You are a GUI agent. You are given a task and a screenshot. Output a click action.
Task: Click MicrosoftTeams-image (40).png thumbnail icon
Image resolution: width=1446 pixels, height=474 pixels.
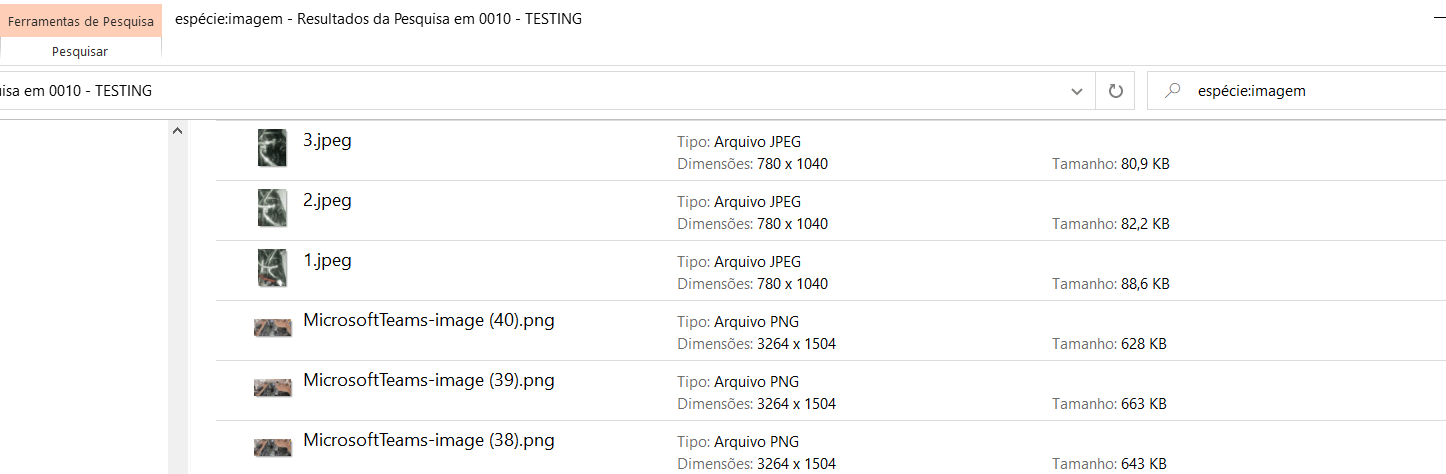[x=272, y=327]
